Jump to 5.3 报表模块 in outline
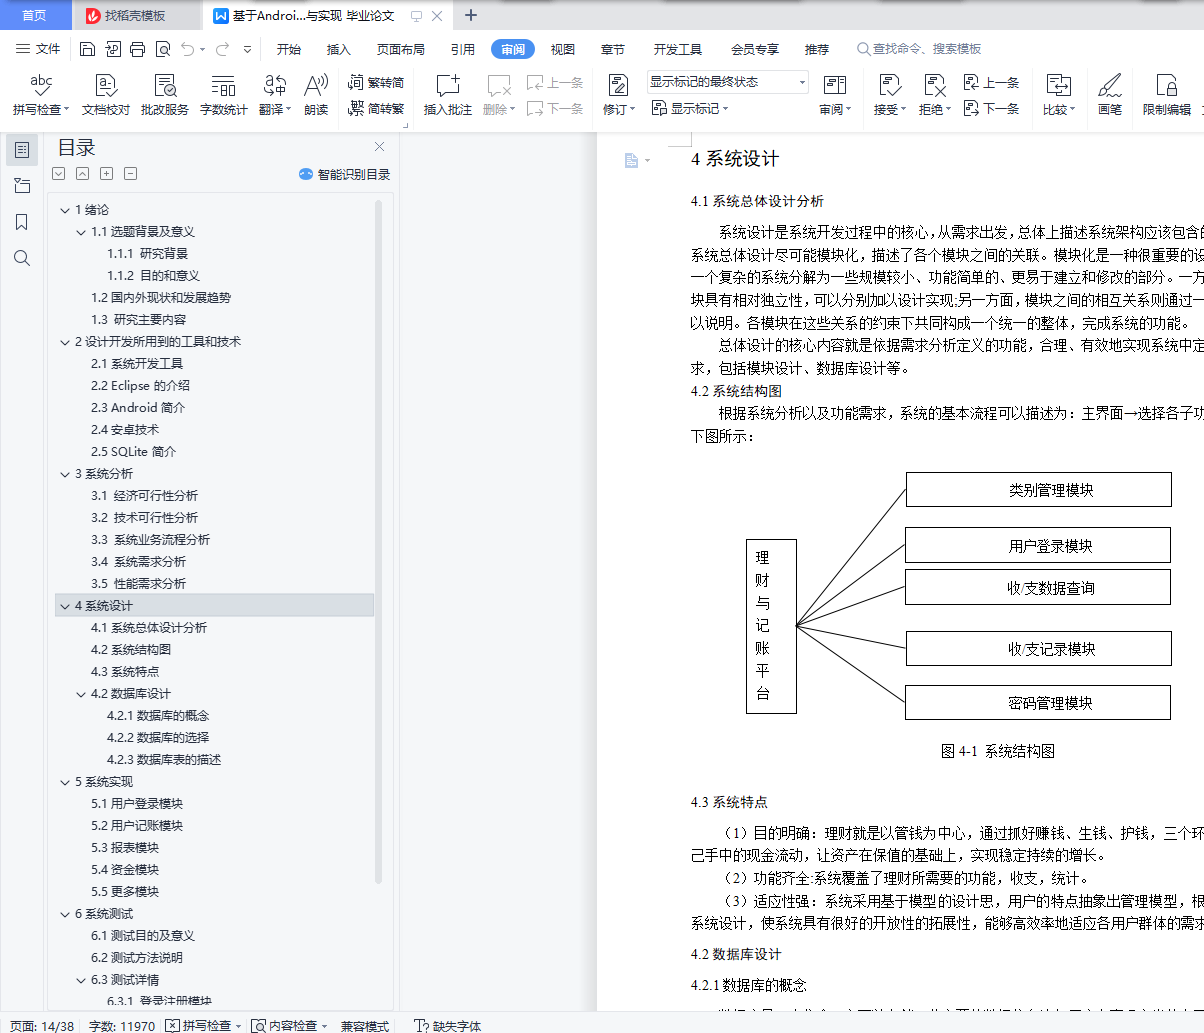 125,848
